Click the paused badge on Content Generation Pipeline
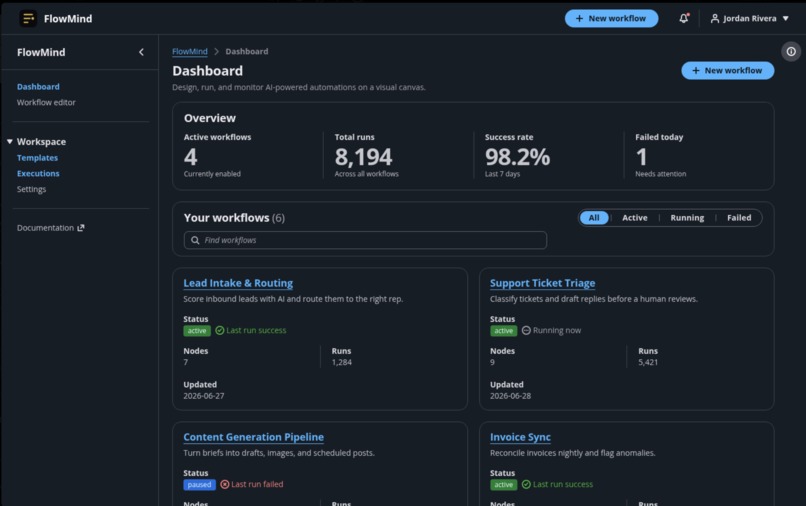 click(x=199, y=484)
